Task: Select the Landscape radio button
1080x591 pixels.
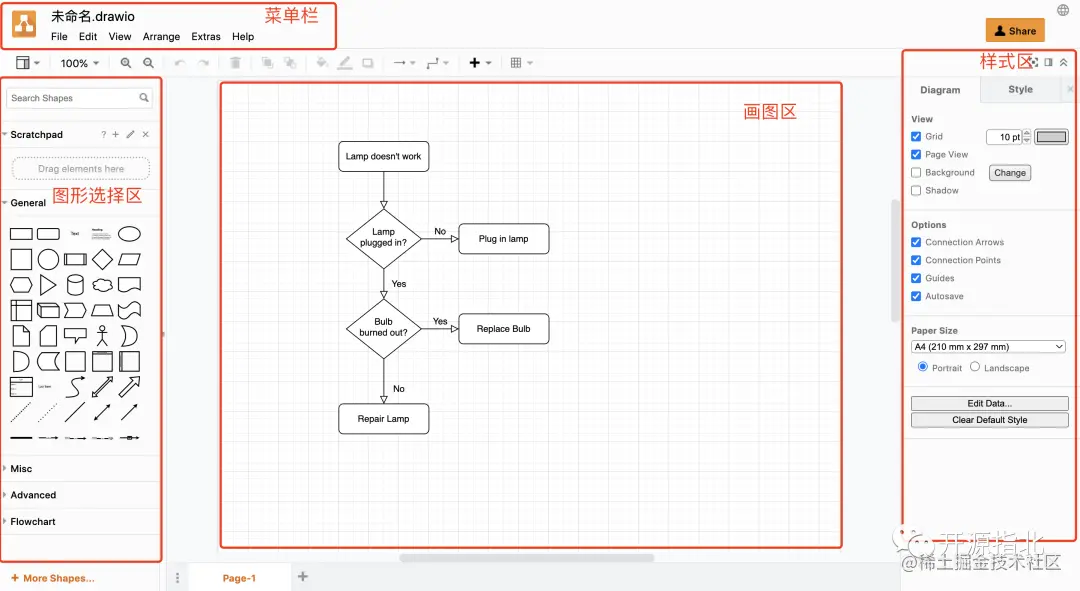Action: pyautogui.click(x=975, y=367)
